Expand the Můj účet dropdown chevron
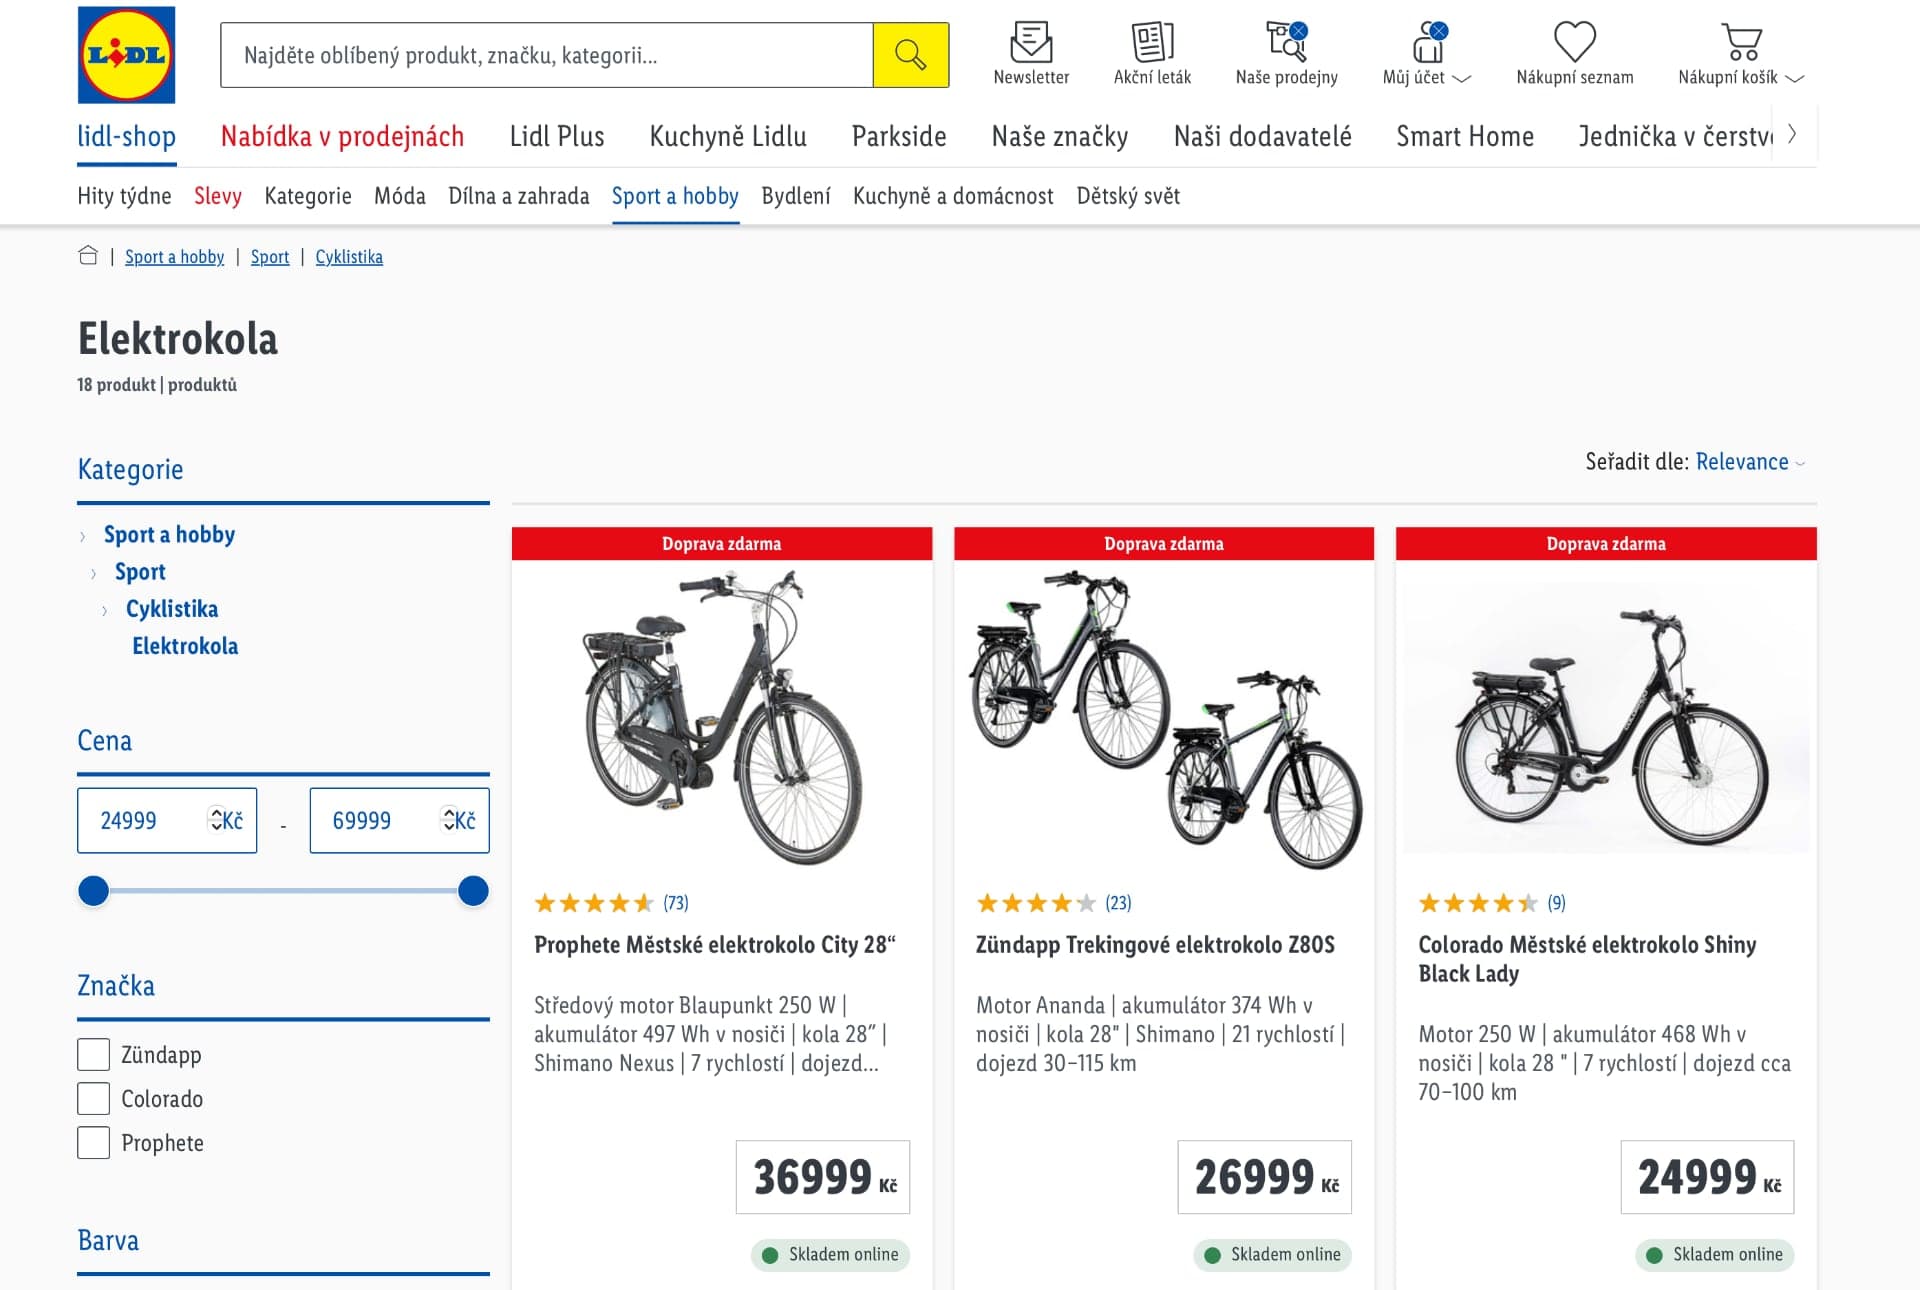Screen dimensions: 1920x1290 click(x=1461, y=78)
